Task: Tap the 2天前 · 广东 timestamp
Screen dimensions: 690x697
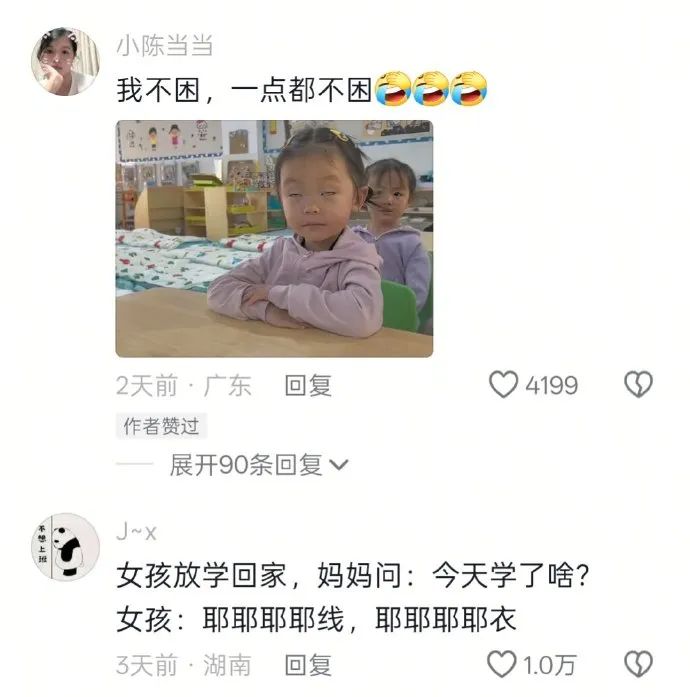Action: 184,385
